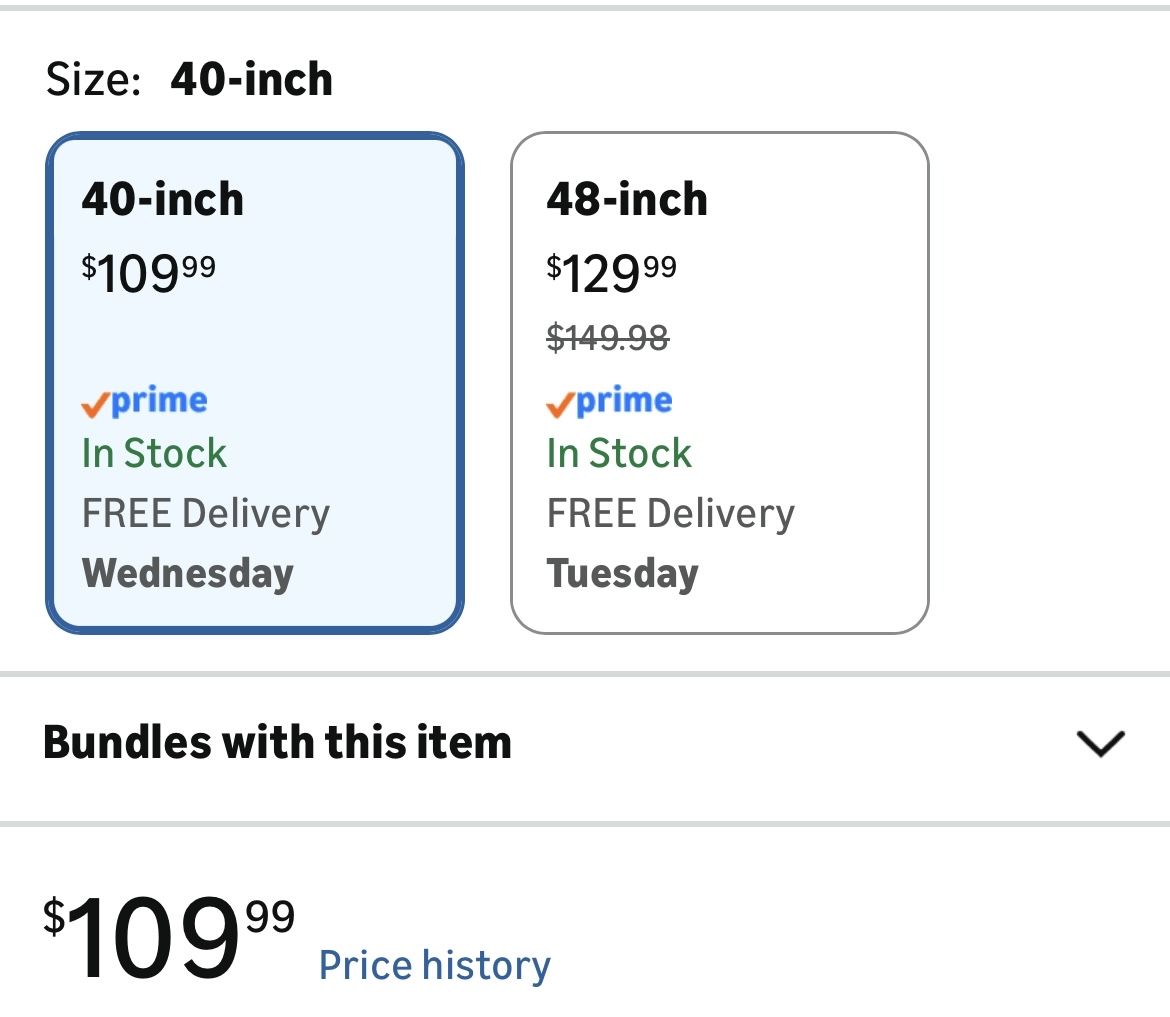Click the Tuesday delivery day text
The width and height of the screenshot is (1170, 1017).
click(x=622, y=574)
